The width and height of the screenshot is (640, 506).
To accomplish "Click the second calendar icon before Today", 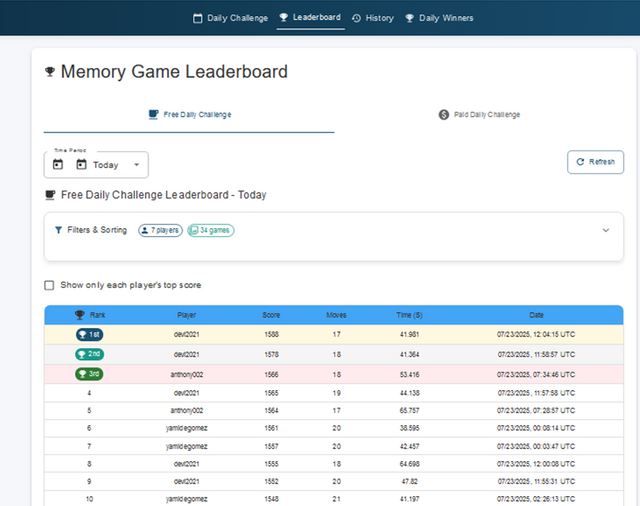I will pyautogui.click(x=82, y=164).
